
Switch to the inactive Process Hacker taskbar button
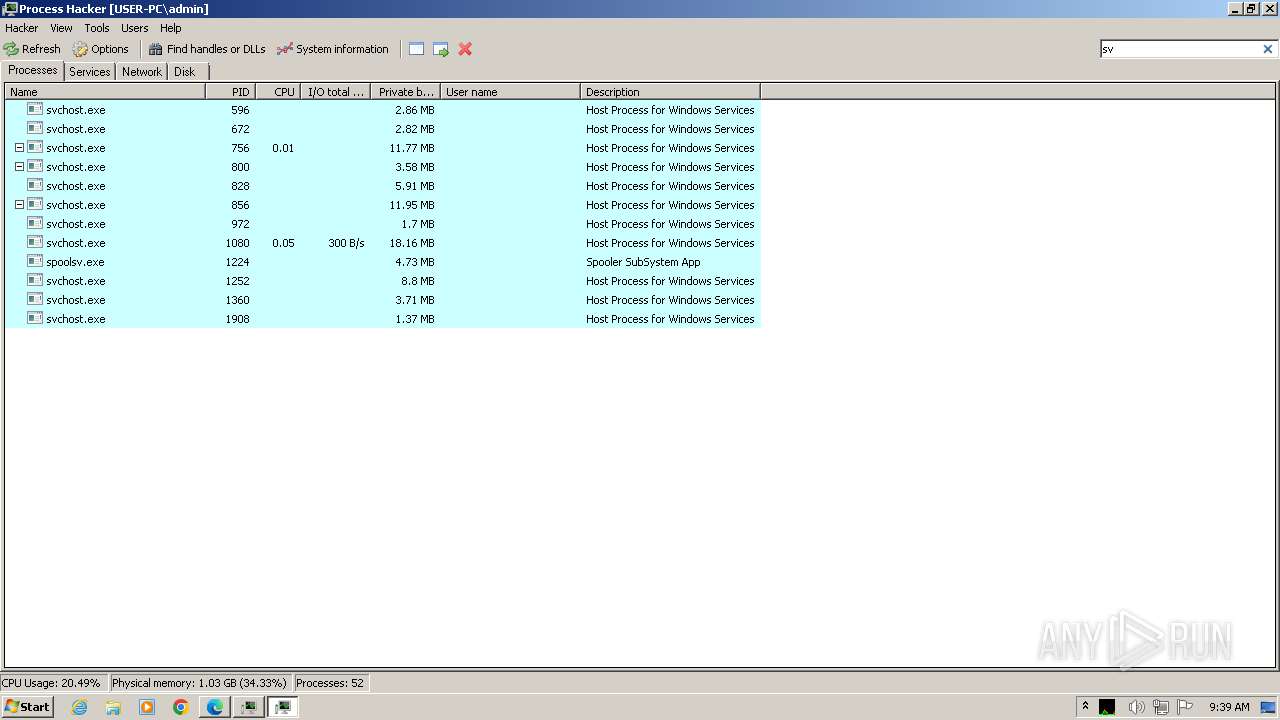click(249, 707)
